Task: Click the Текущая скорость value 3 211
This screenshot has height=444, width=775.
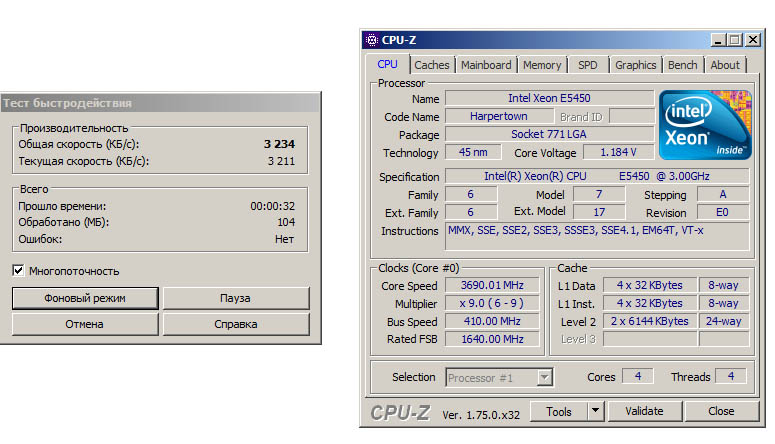Action: coord(281,161)
